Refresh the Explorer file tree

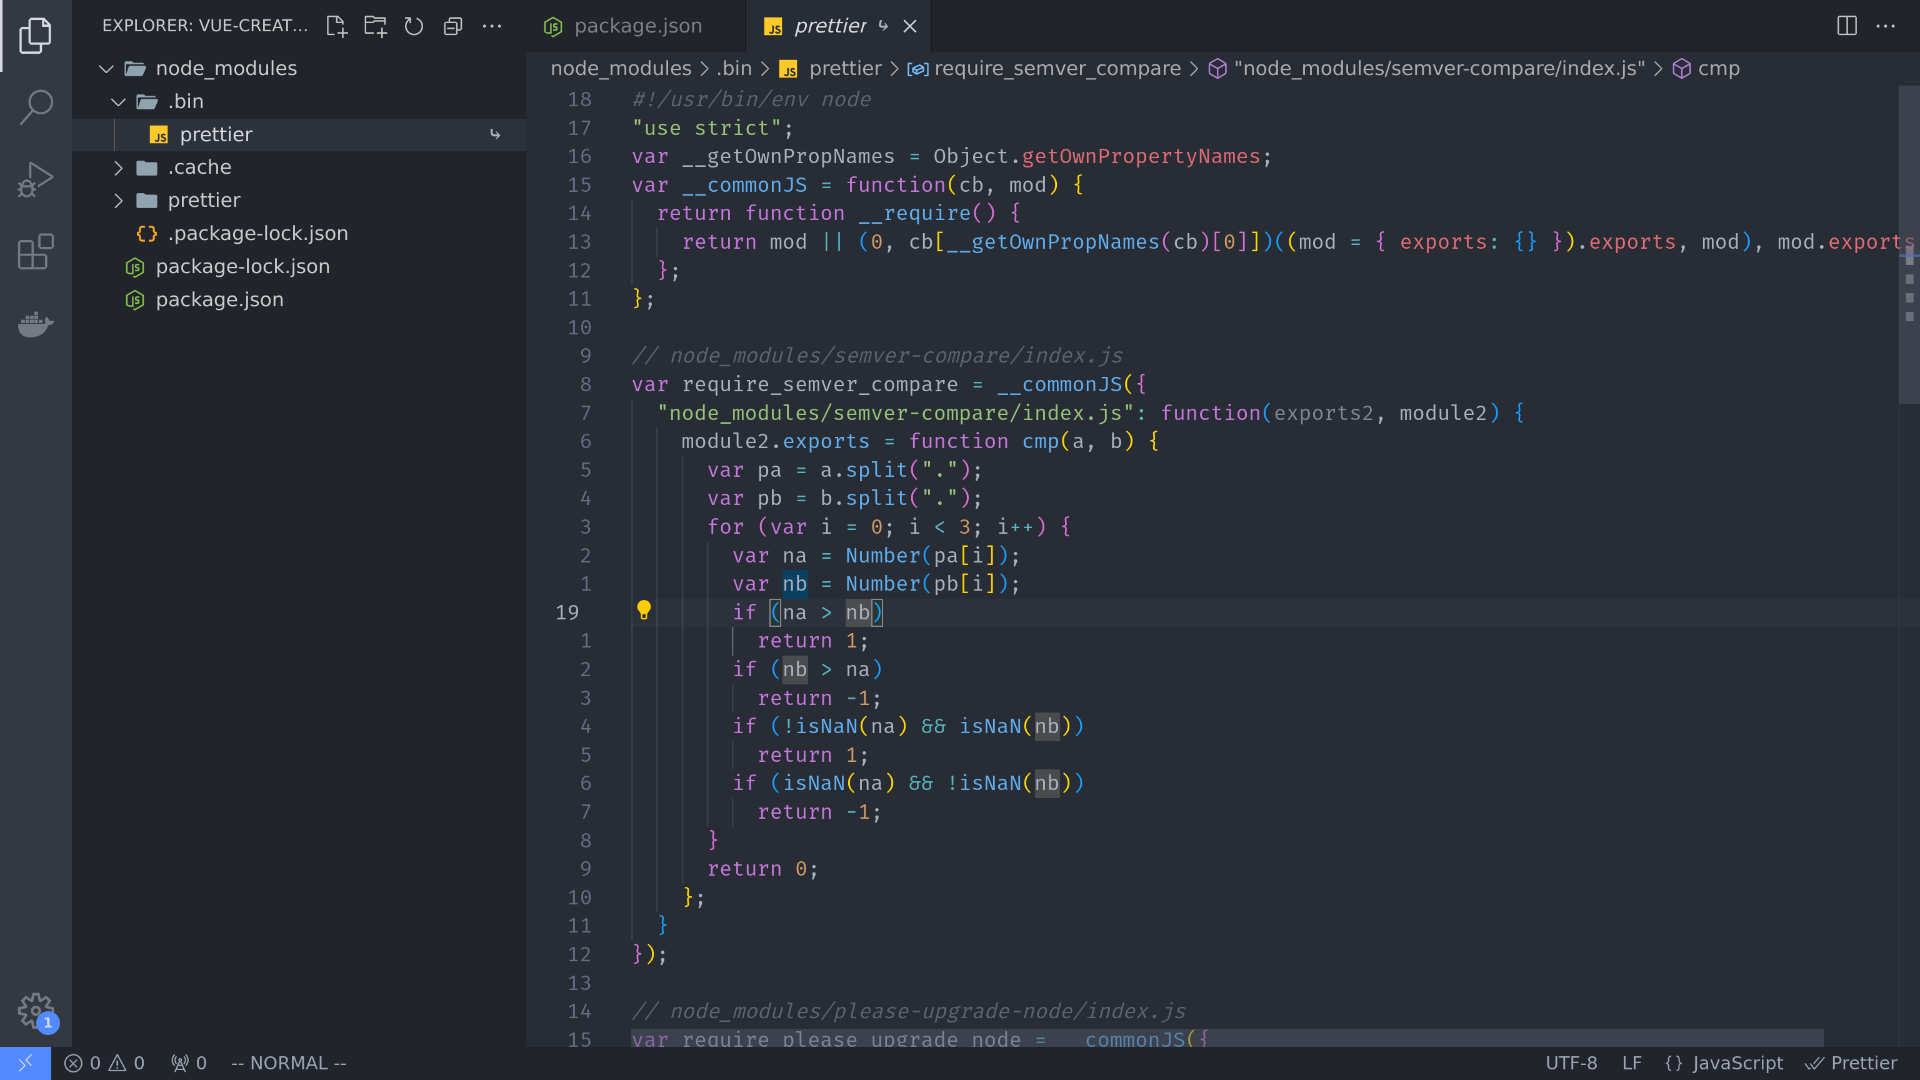pos(414,26)
